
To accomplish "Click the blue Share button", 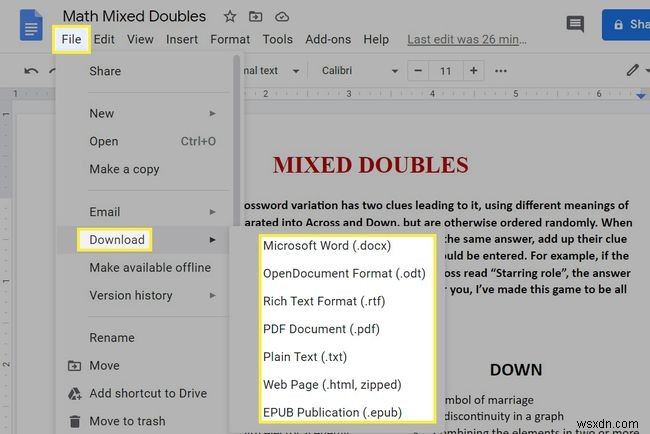I will (626, 24).
